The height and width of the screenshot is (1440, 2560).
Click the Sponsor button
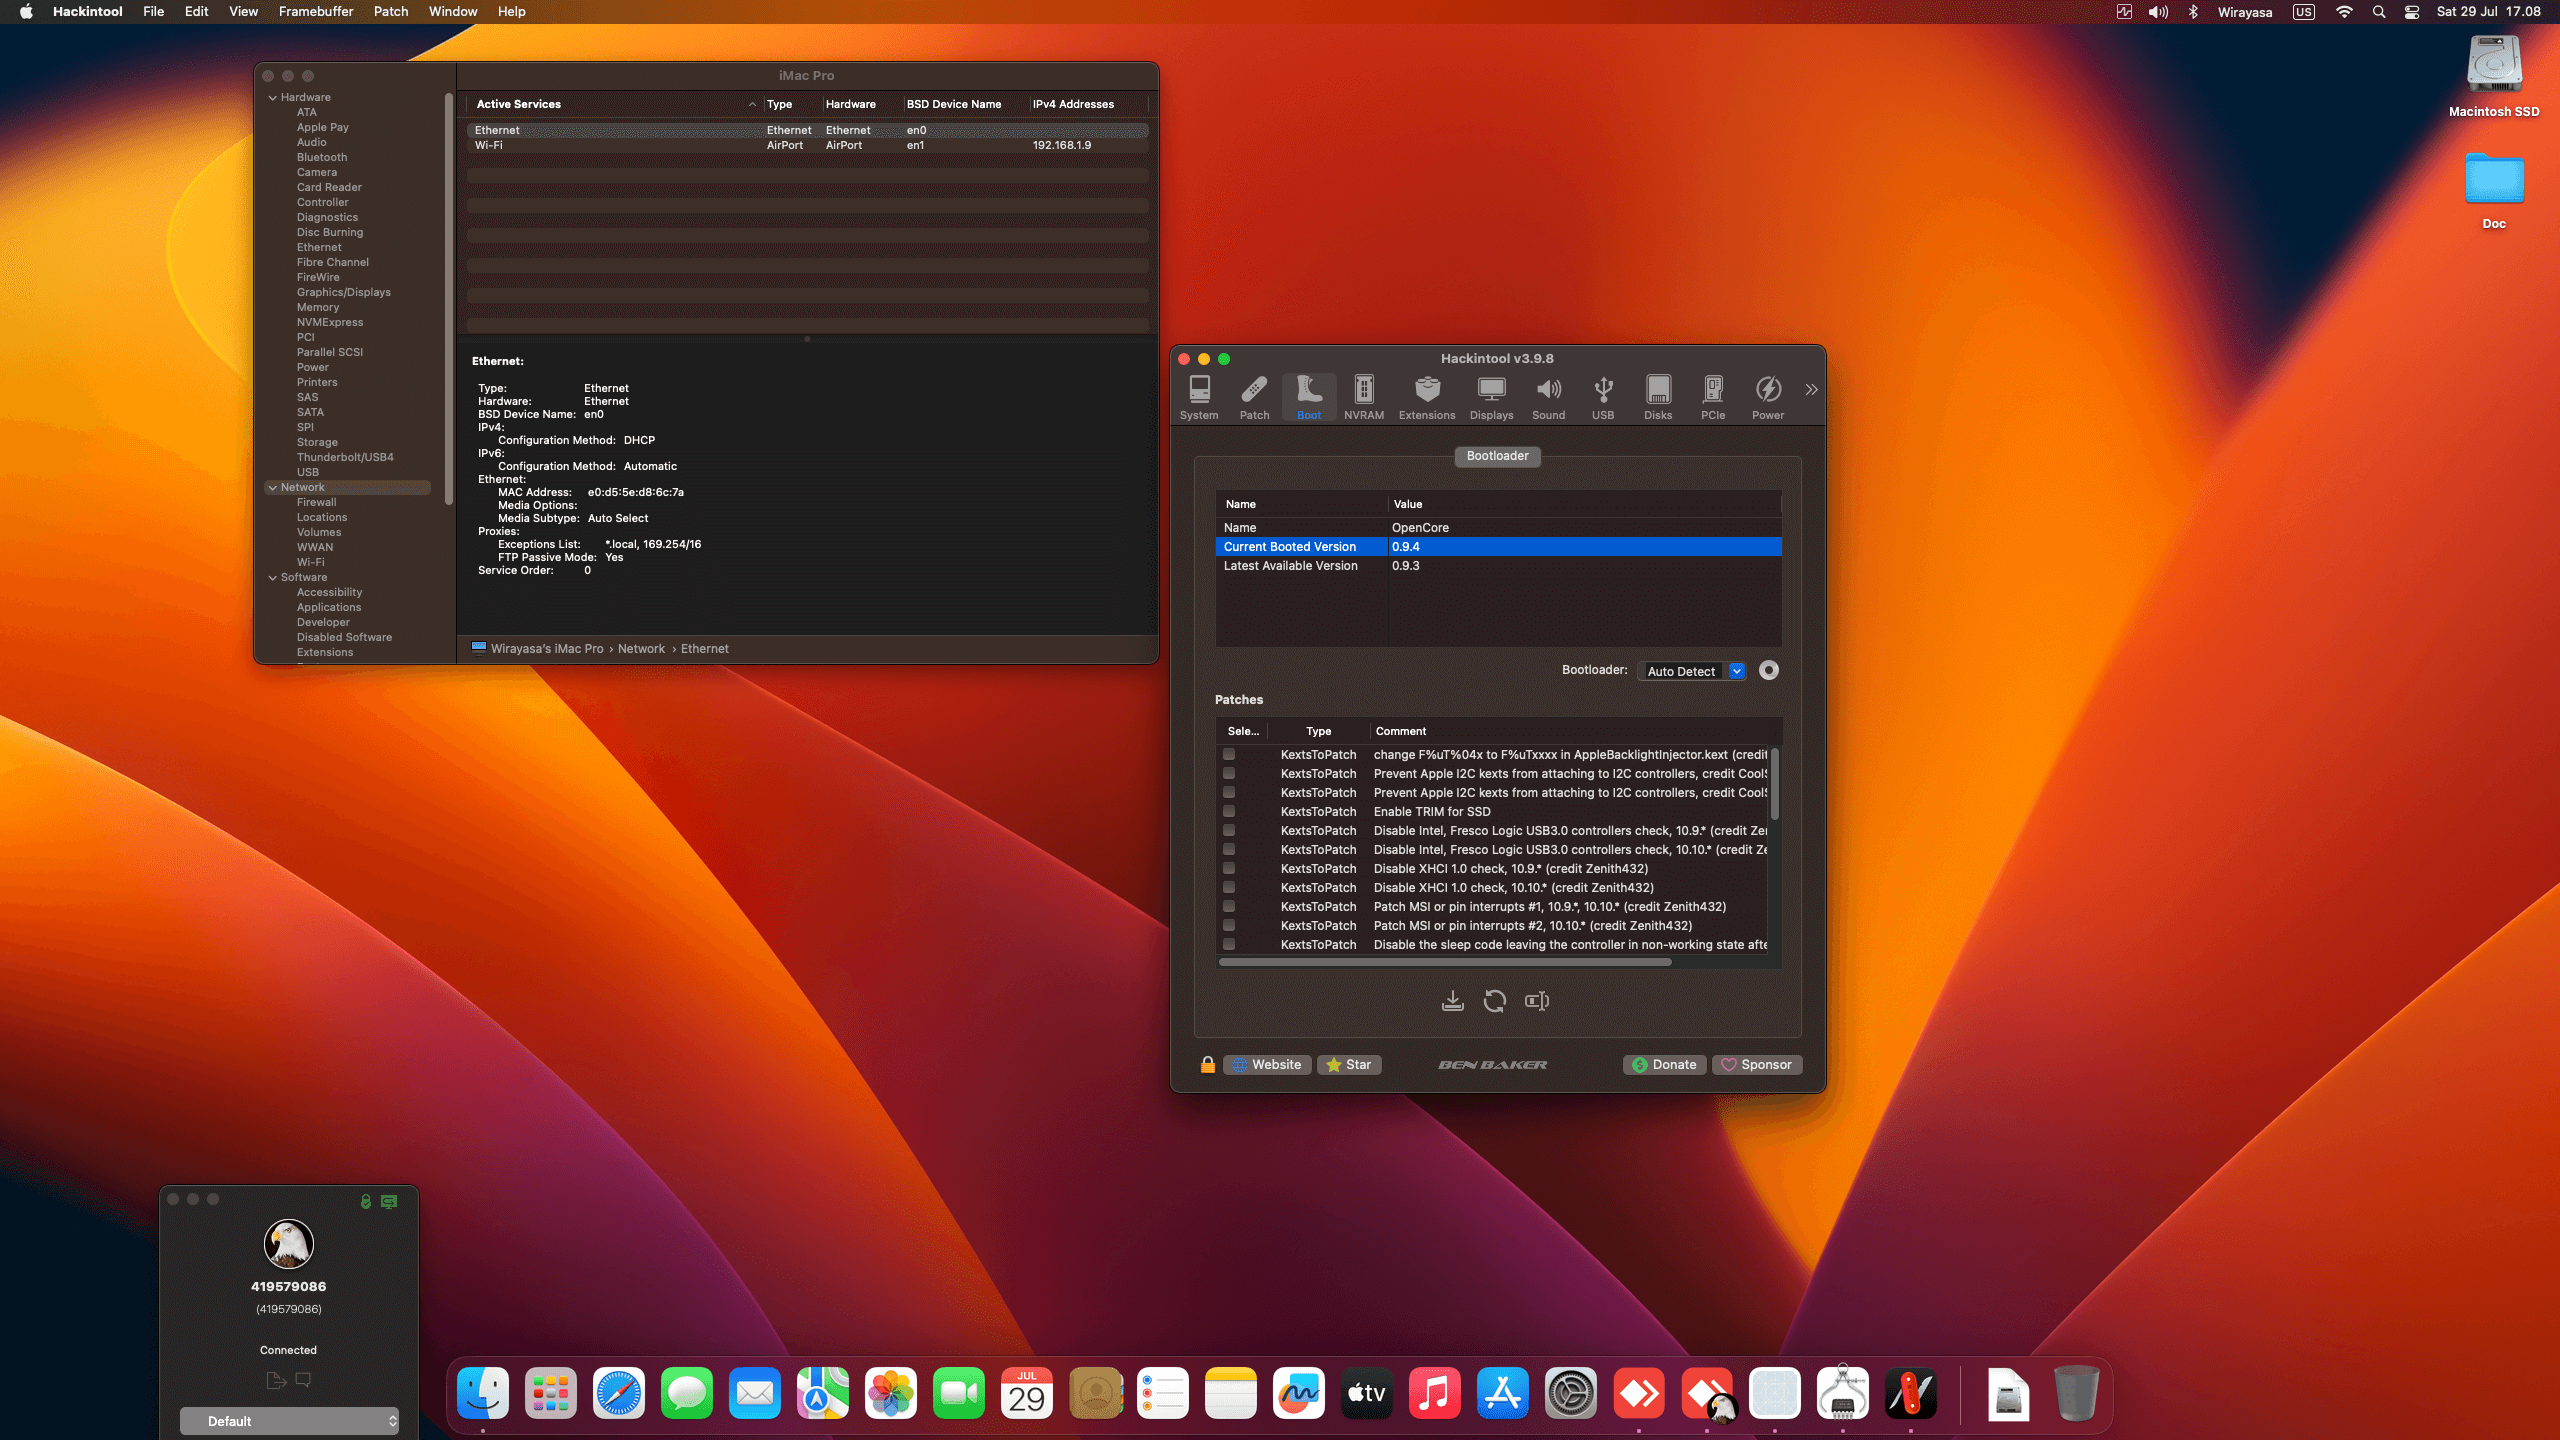(x=1757, y=1065)
